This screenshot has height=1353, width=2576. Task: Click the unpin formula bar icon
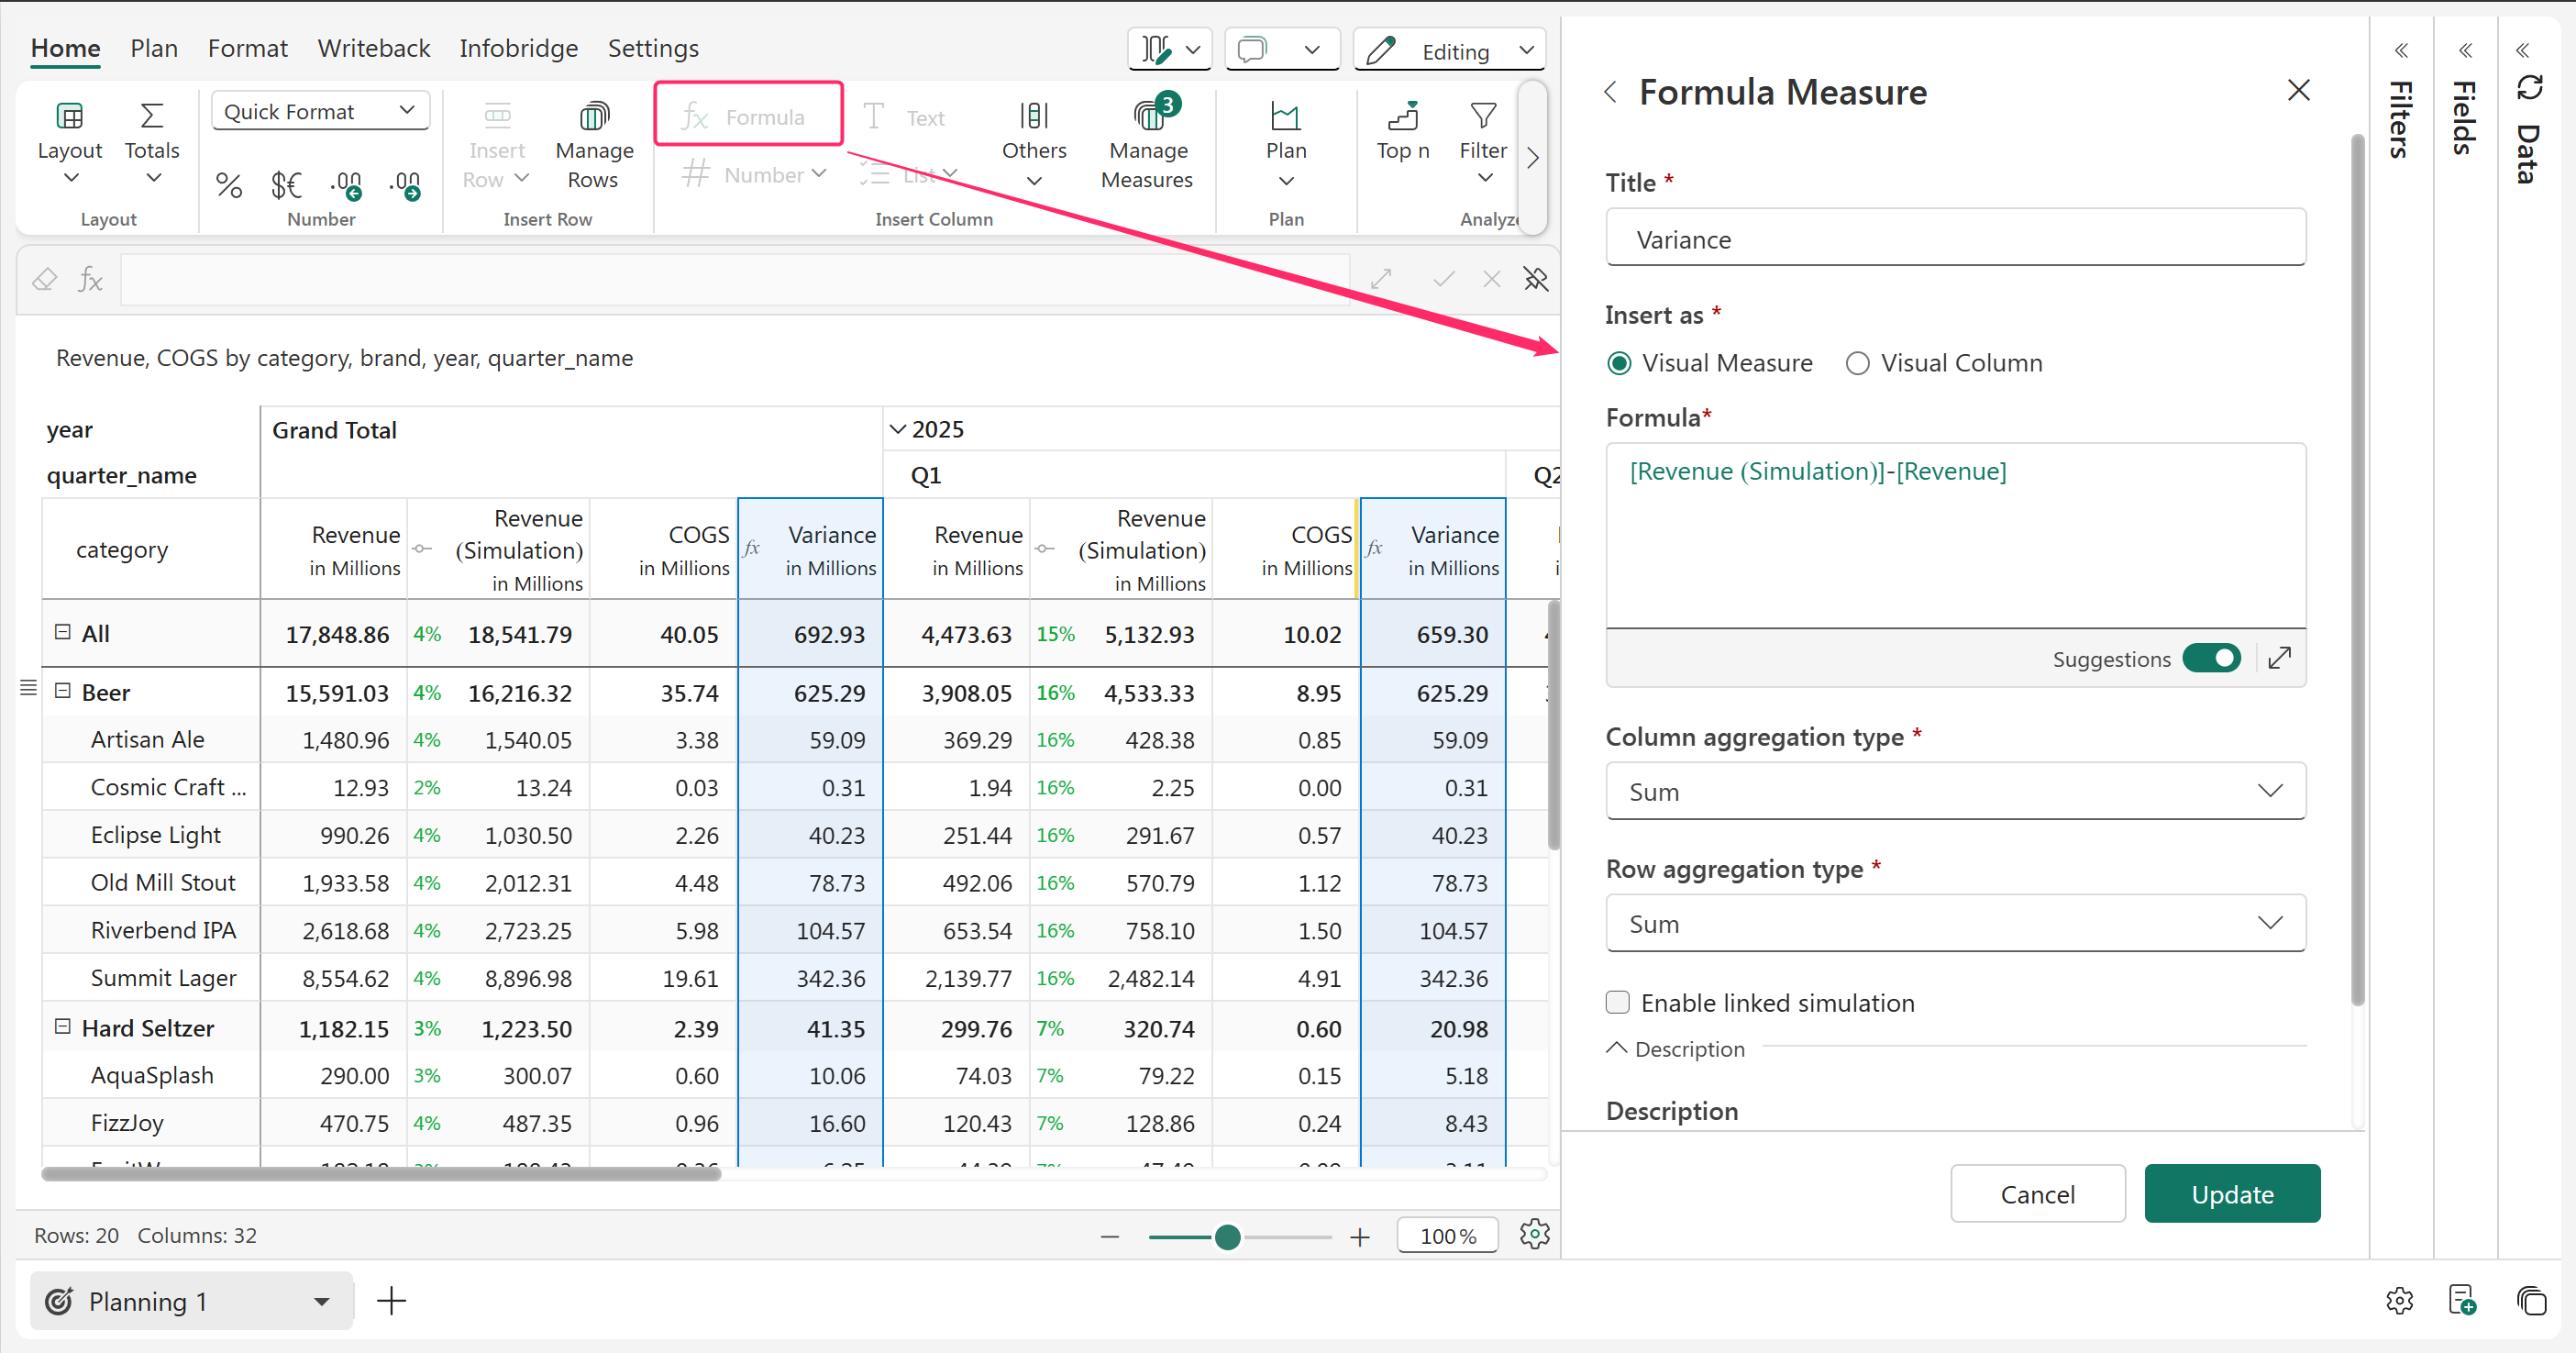coord(1536,280)
